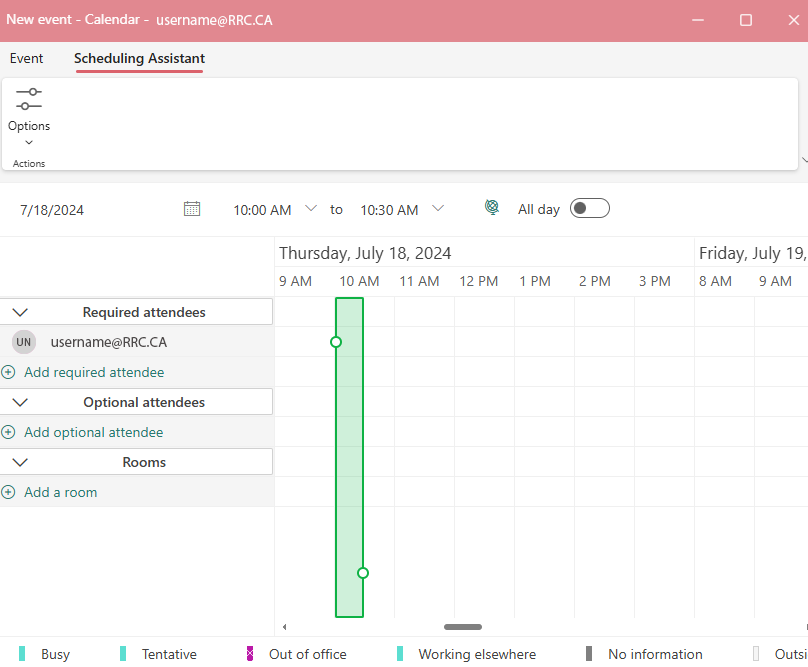Click plus icon for required attendee

(9, 372)
